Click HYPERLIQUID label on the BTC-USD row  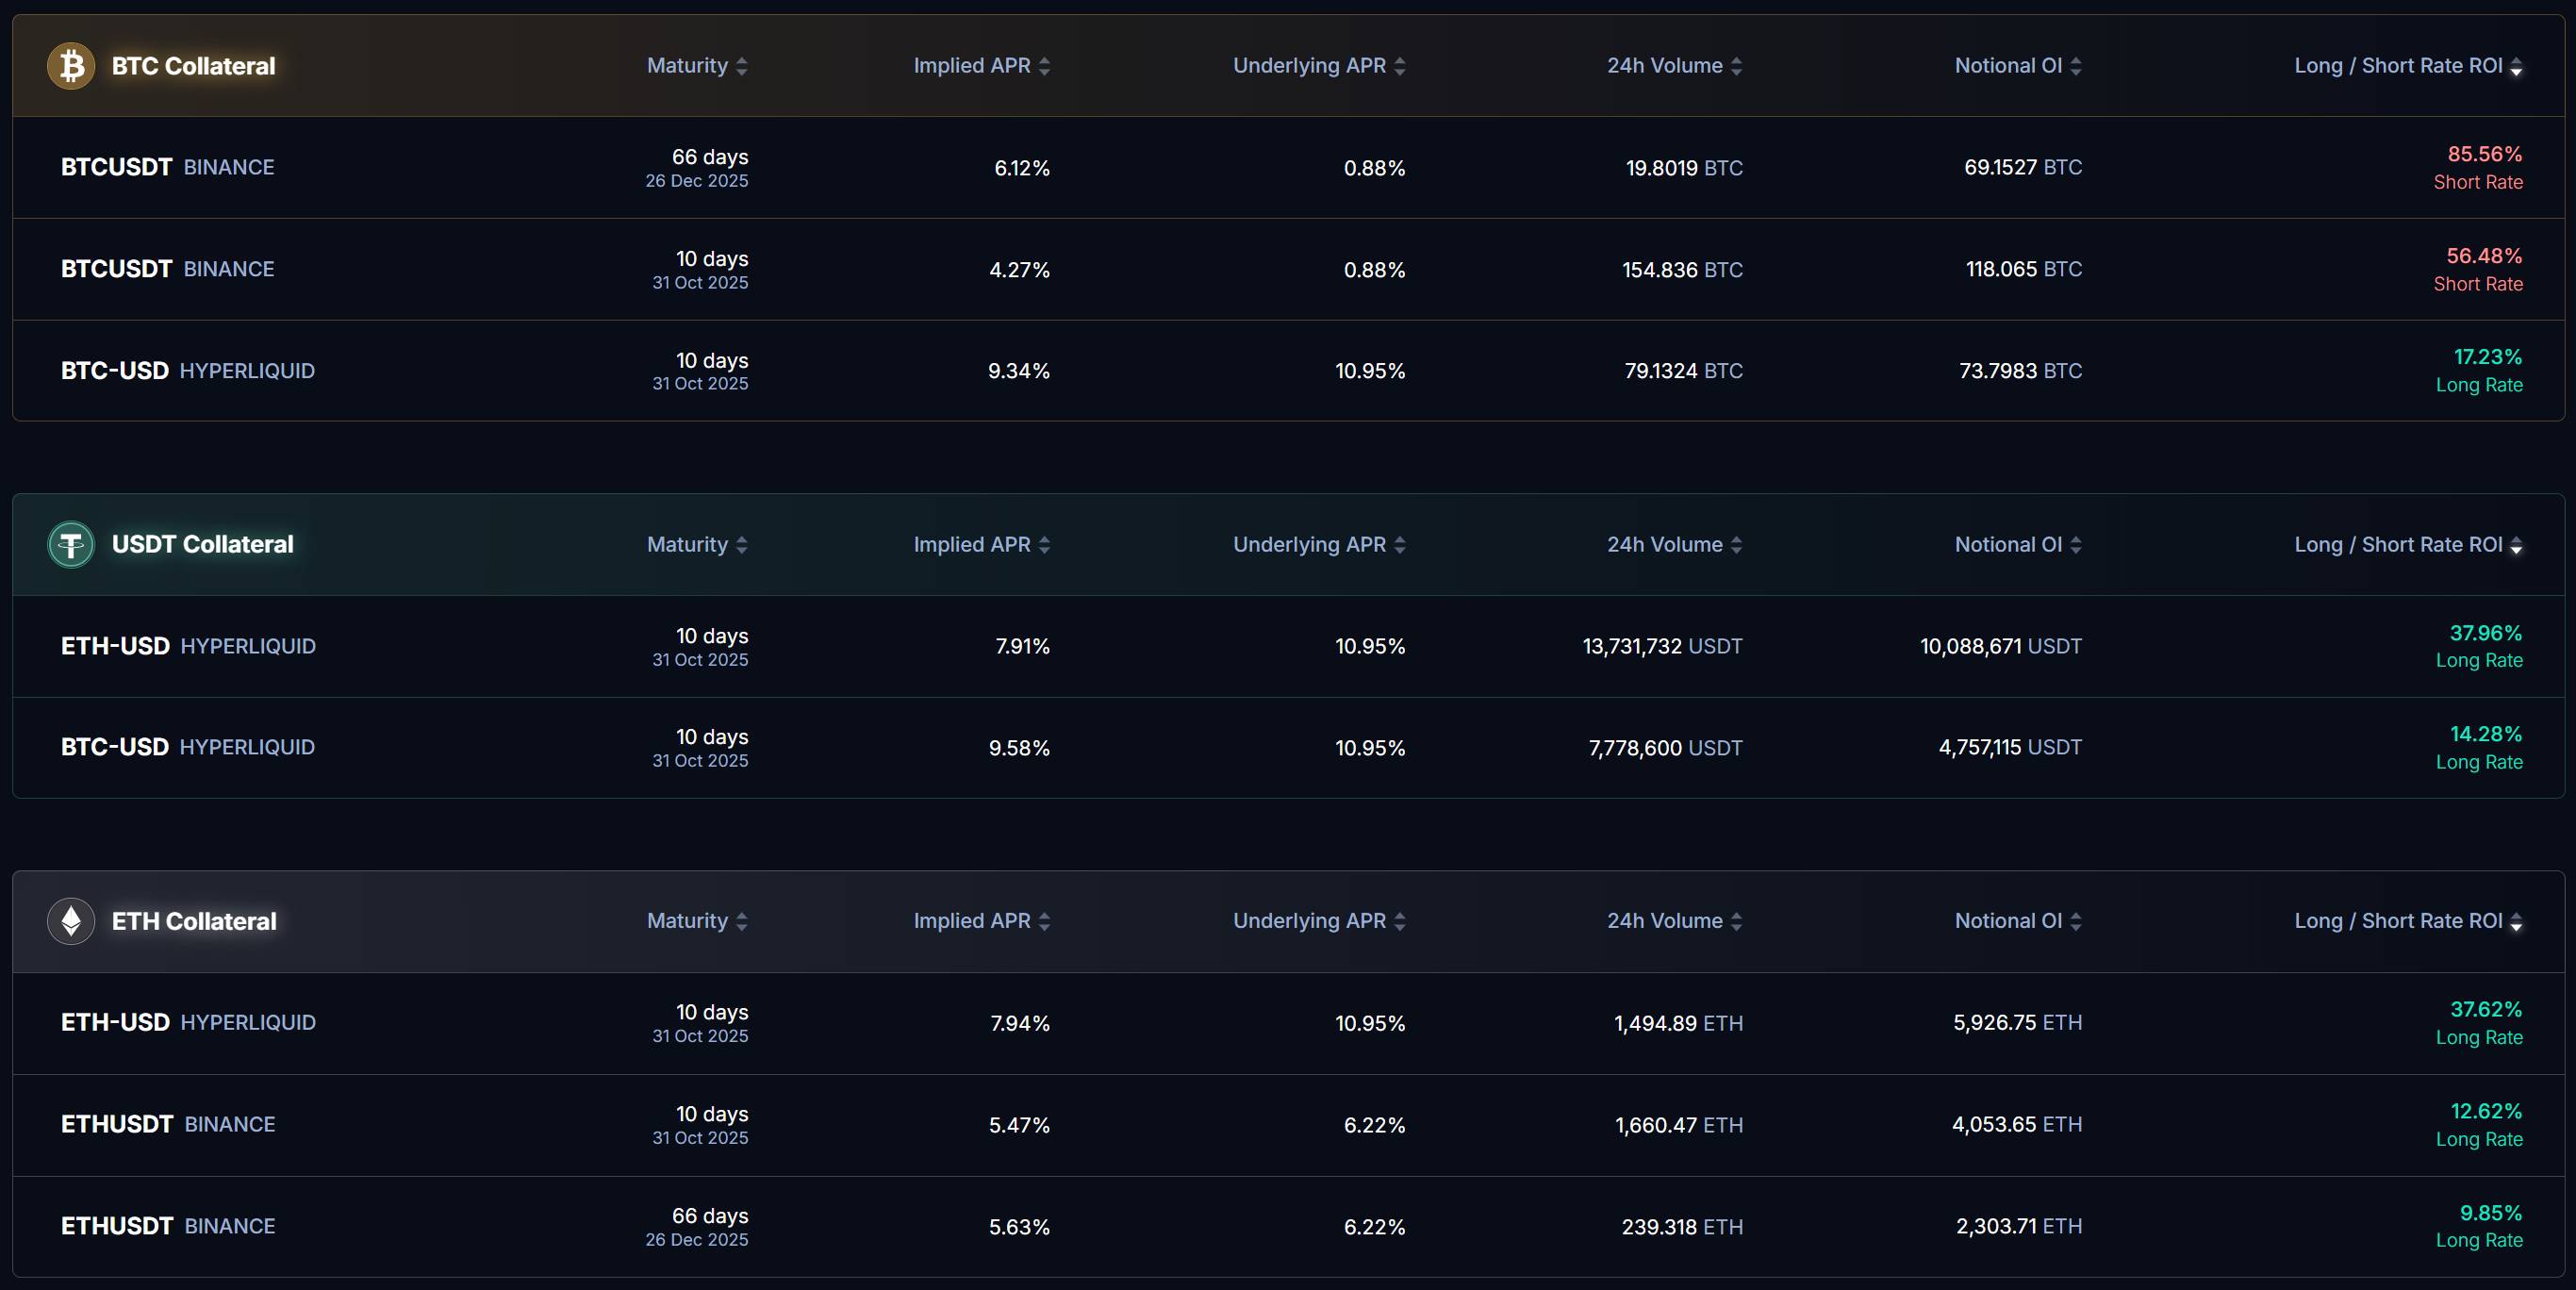(247, 370)
